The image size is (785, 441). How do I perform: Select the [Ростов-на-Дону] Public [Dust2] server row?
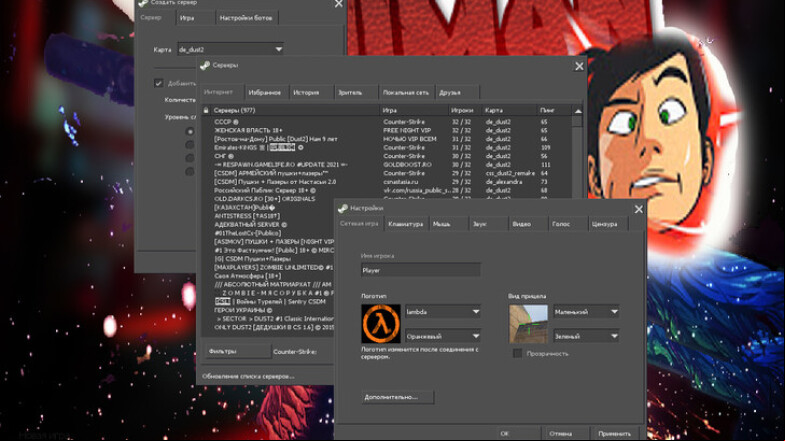click(x=387, y=139)
